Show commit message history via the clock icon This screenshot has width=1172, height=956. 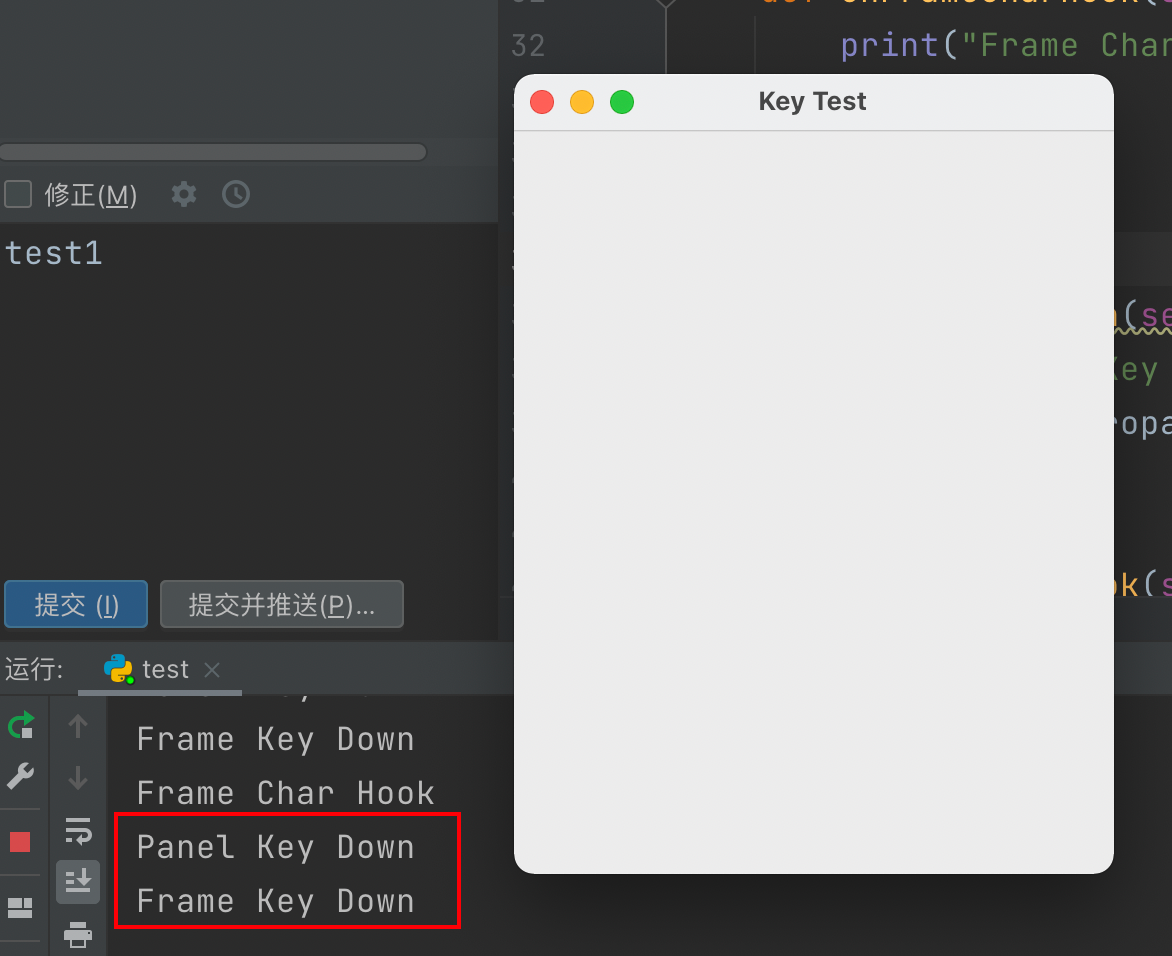pos(236,194)
